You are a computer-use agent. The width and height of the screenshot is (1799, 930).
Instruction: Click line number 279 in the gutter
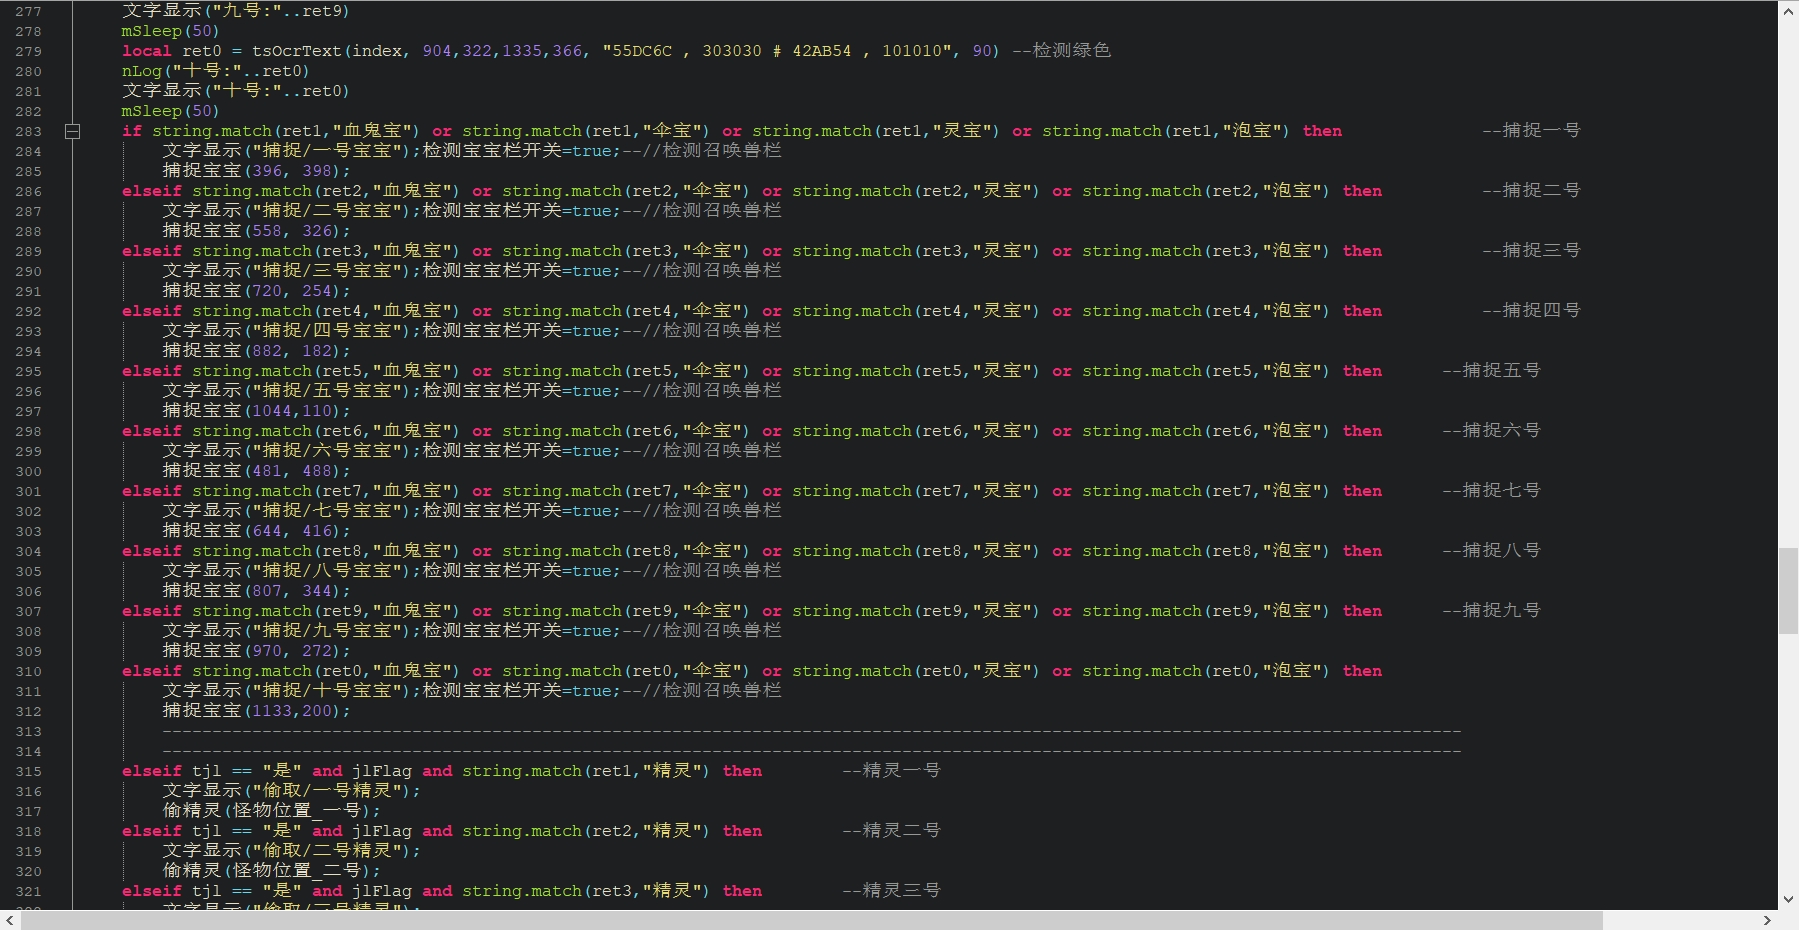(29, 51)
